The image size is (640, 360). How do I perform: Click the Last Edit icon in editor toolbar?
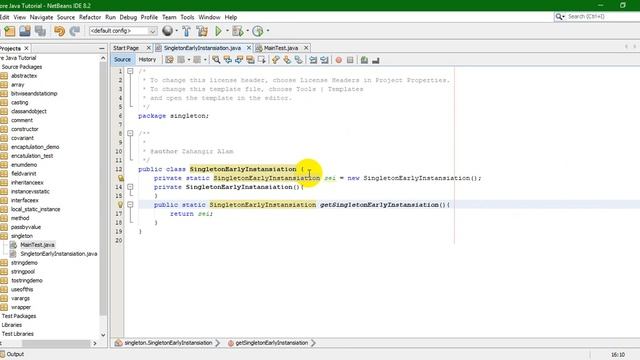point(169,60)
